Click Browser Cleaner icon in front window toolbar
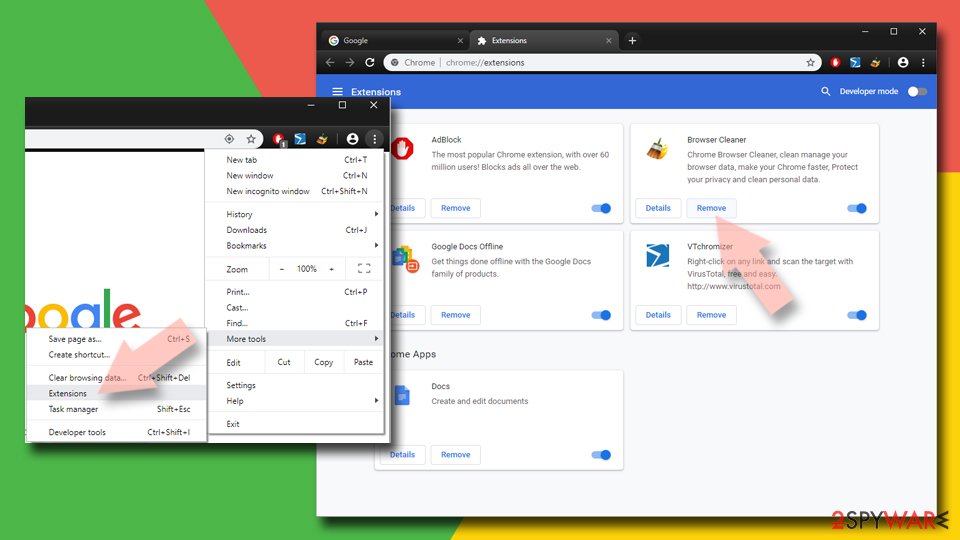Image resolution: width=960 pixels, height=540 pixels. pos(322,139)
